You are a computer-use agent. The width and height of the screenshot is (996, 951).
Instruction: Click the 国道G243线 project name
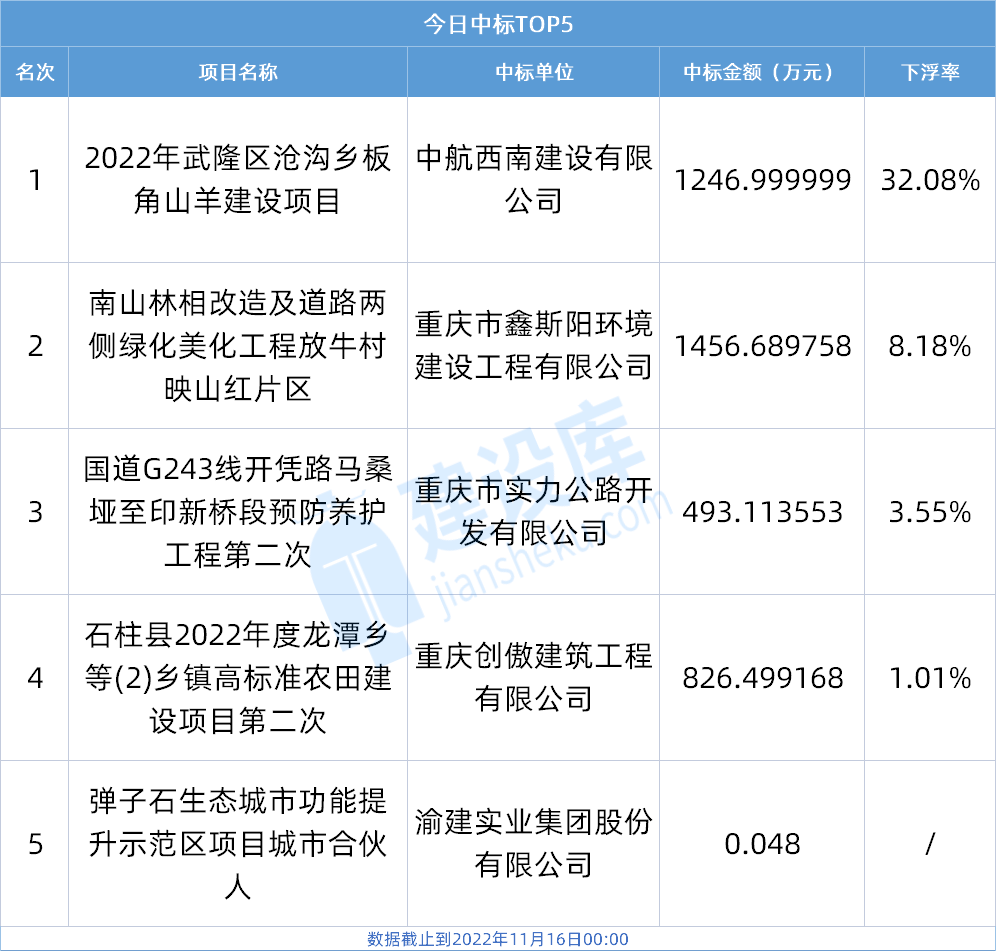click(x=238, y=512)
